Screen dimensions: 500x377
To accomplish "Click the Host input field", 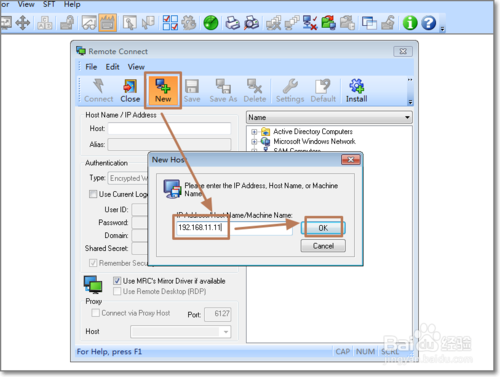I will click(169, 128).
